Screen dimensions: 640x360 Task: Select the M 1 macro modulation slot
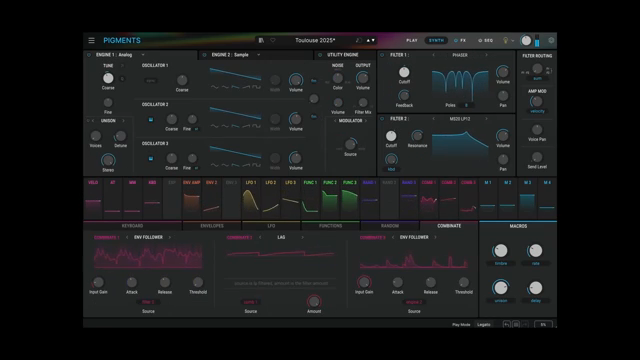click(x=488, y=199)
